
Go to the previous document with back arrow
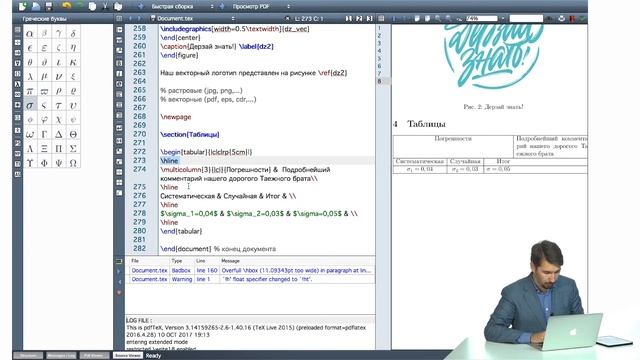130,18
